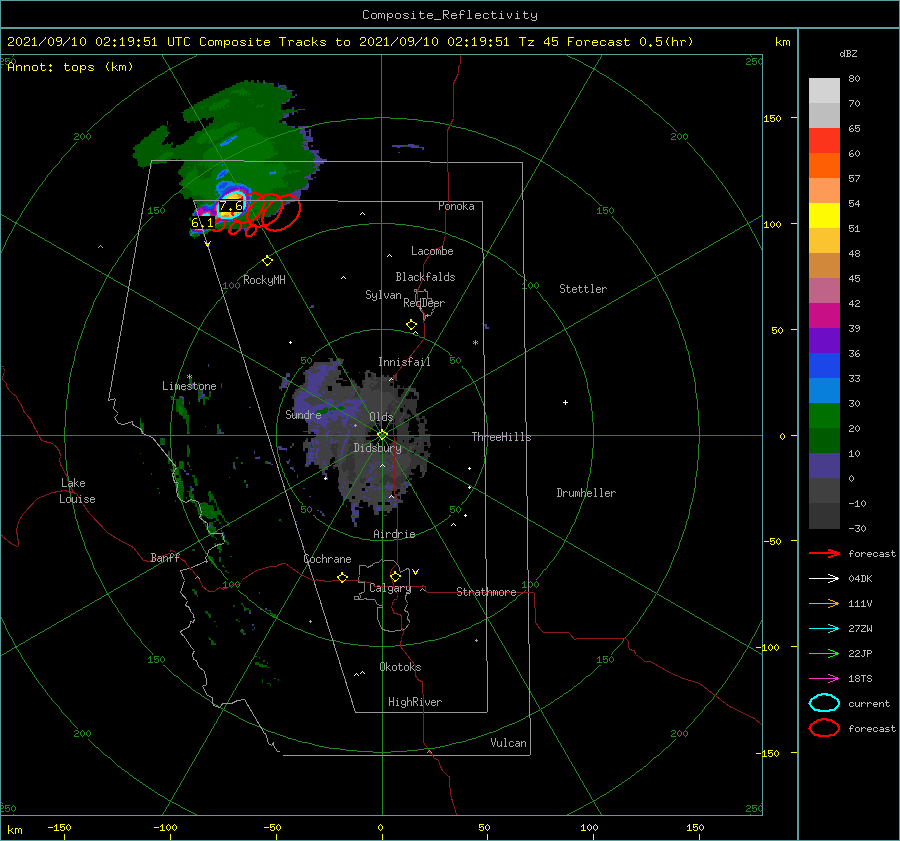
Task: Click the yellow radar-center diamond at Olds
Action: point(382,435)
